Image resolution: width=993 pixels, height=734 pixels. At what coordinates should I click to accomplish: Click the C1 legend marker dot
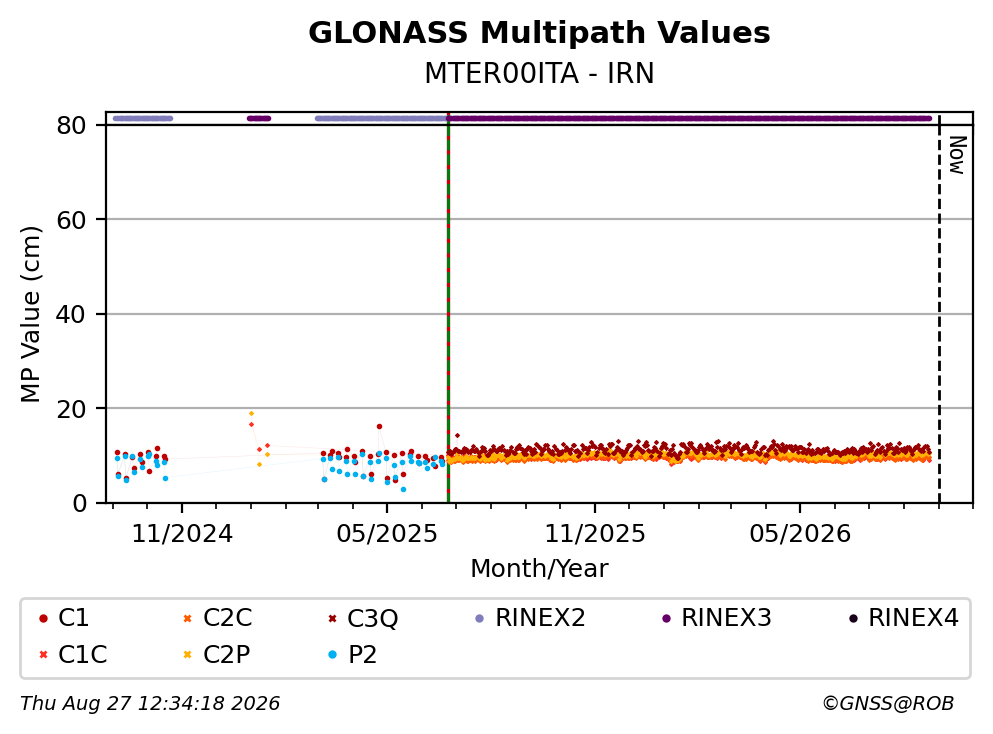pyautogui.click(x=43, y=618)
